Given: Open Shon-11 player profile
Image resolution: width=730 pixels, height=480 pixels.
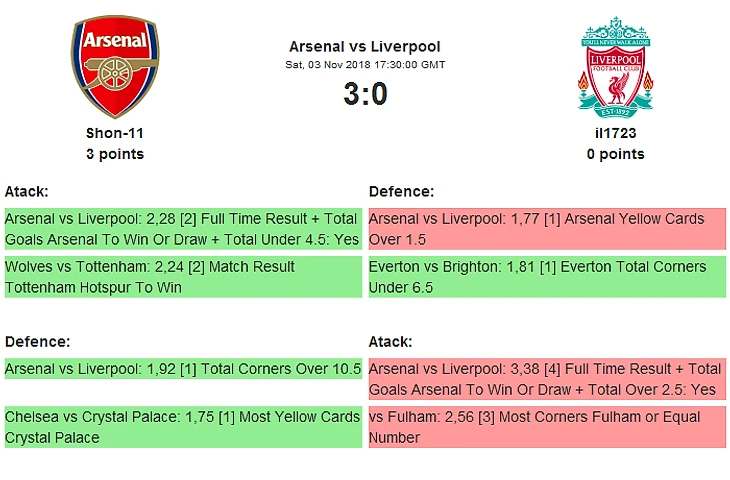Looking at the screenshot, I should (x=114, y=133).
